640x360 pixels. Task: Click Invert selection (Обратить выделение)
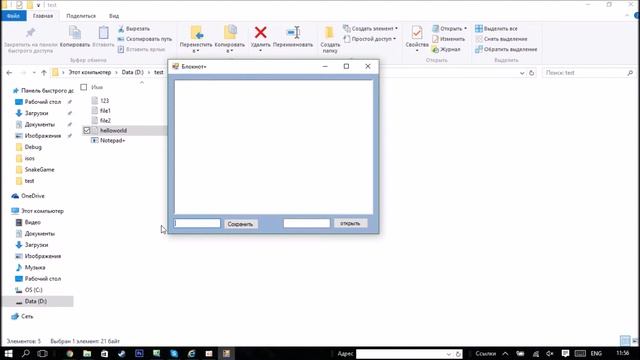[506, 49]
